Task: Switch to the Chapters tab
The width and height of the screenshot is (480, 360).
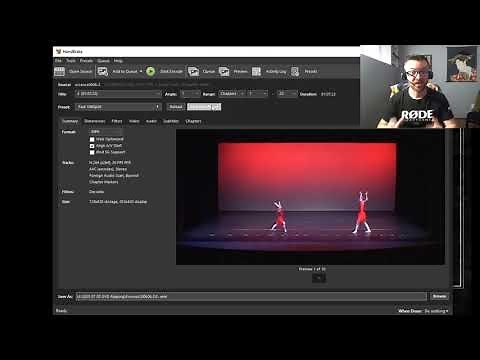Action: click(x=193, y=121)
